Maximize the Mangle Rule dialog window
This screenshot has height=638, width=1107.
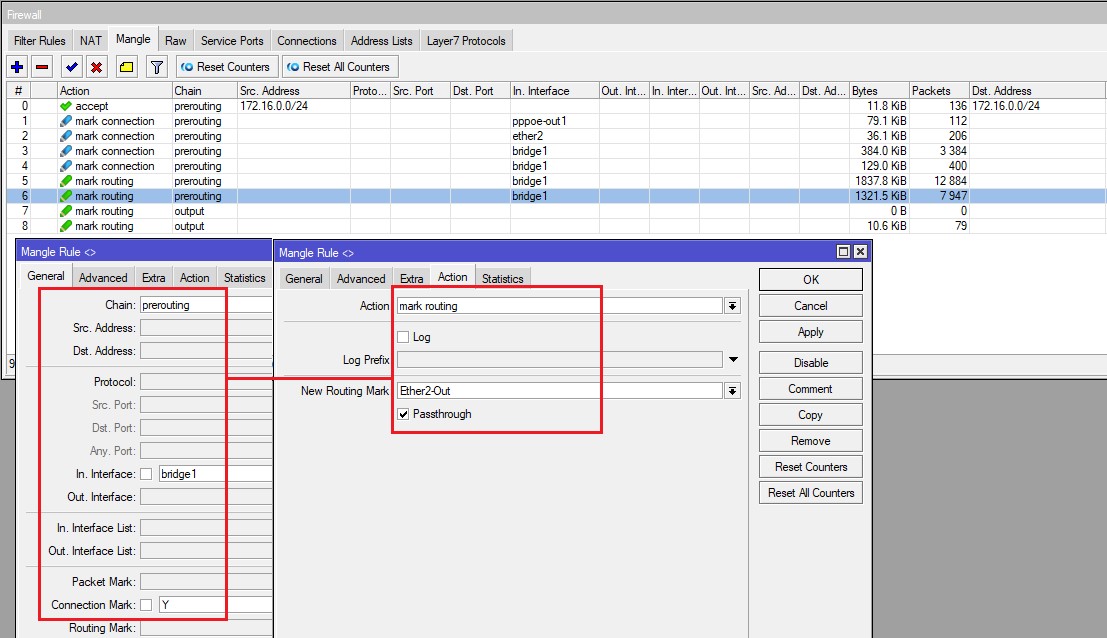tap(843, 252)
